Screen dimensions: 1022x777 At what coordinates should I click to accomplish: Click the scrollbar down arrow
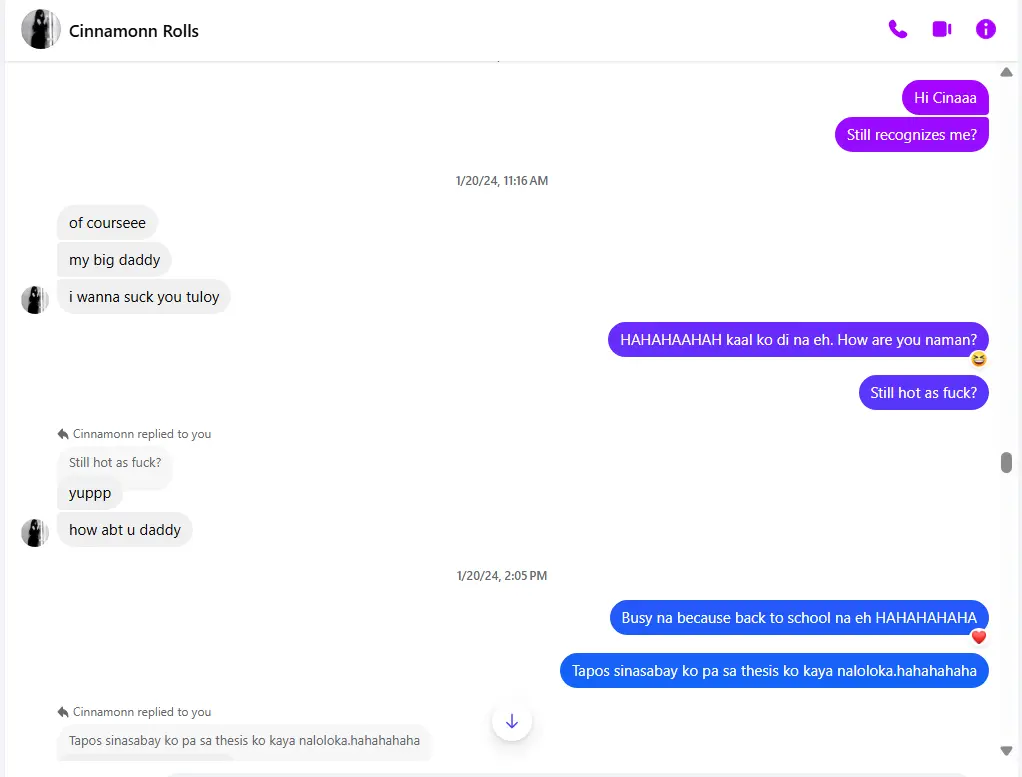point(1006,751)
